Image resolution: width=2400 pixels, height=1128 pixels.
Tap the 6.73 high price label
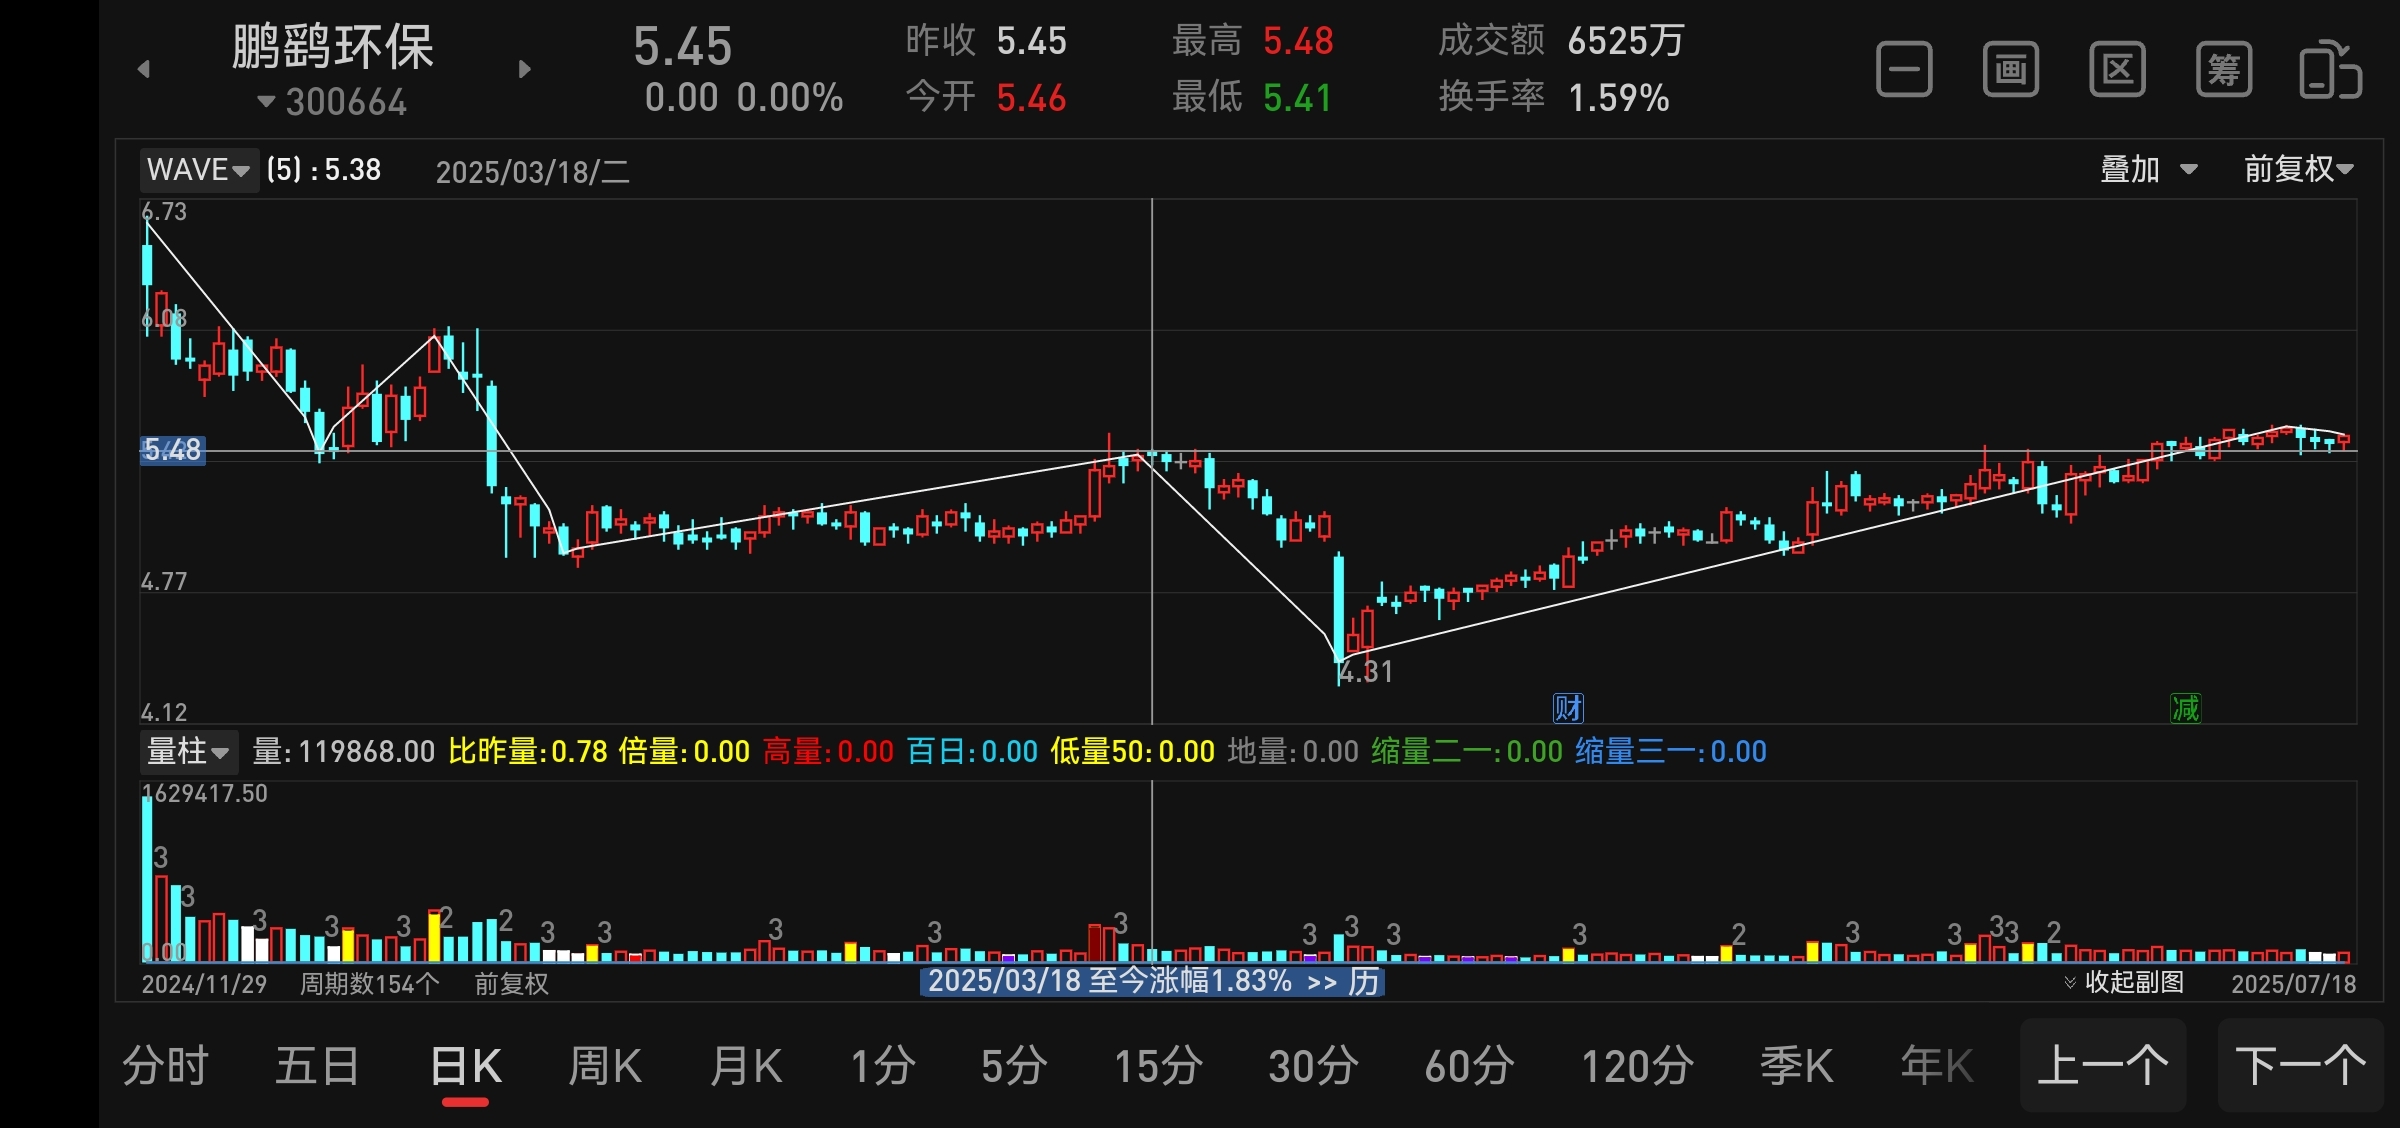[164, 212]
